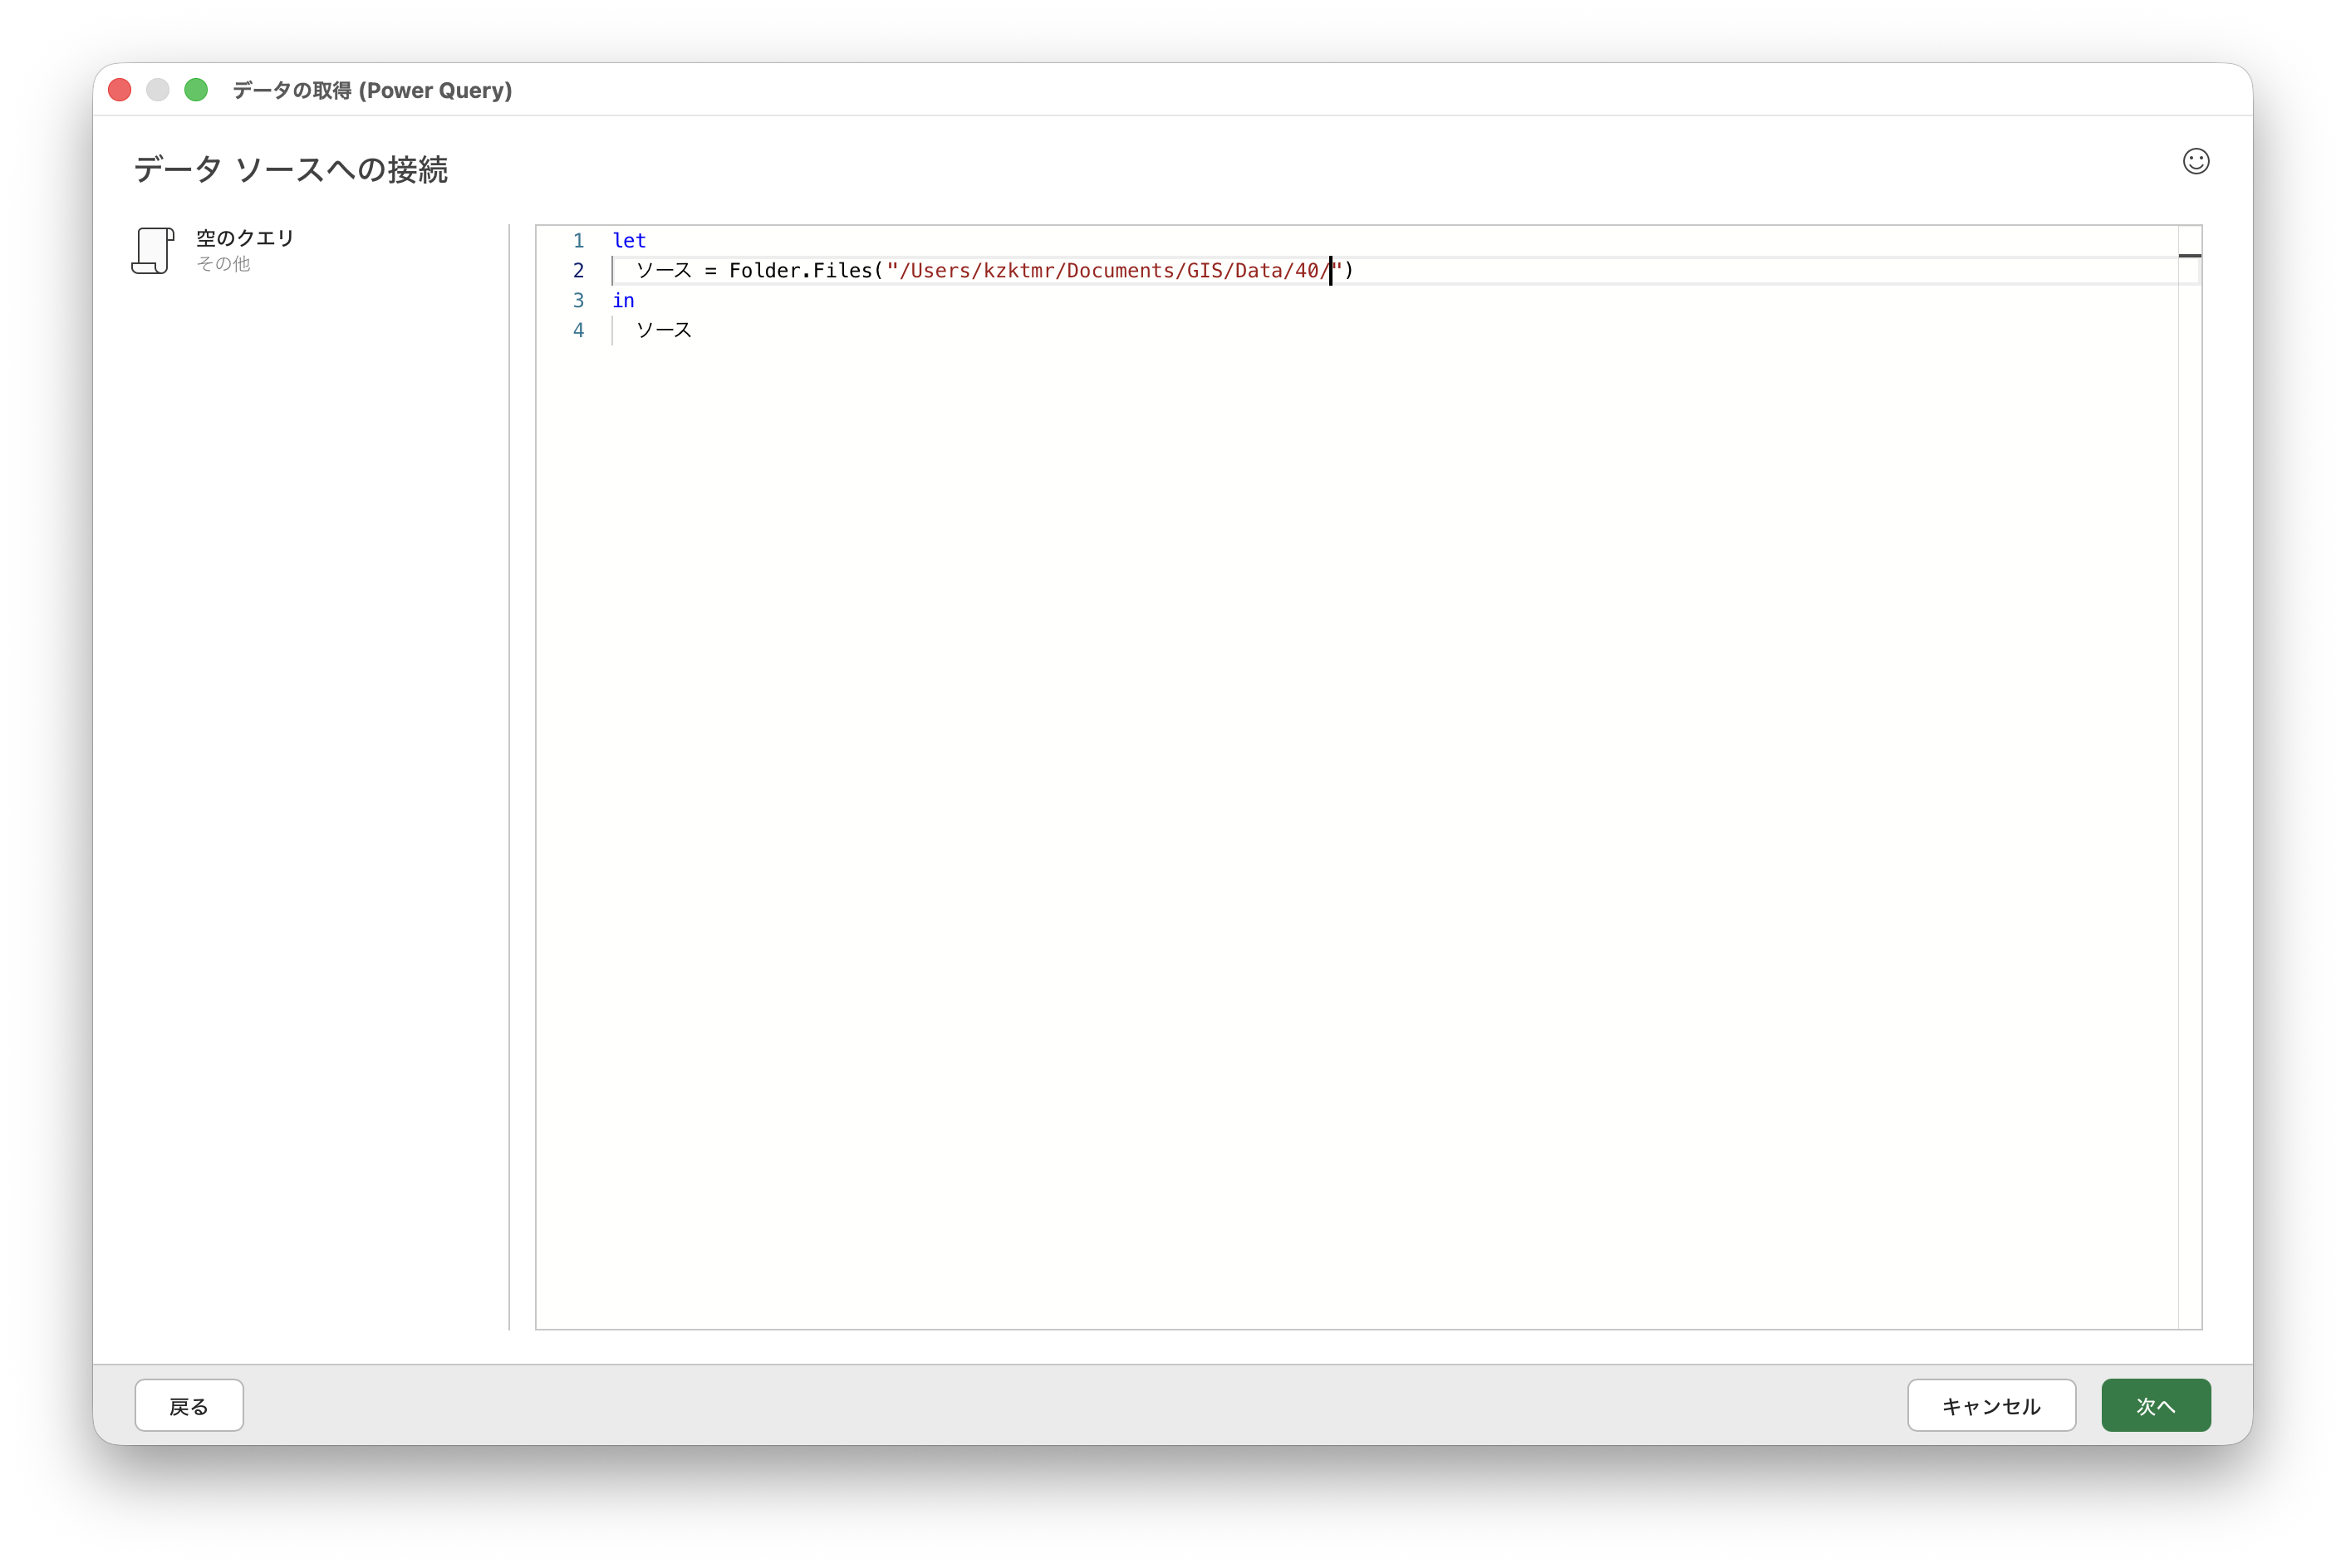Click empty area in code editor
Screen dimensions: 2346x1568
tap(1300, 800)
